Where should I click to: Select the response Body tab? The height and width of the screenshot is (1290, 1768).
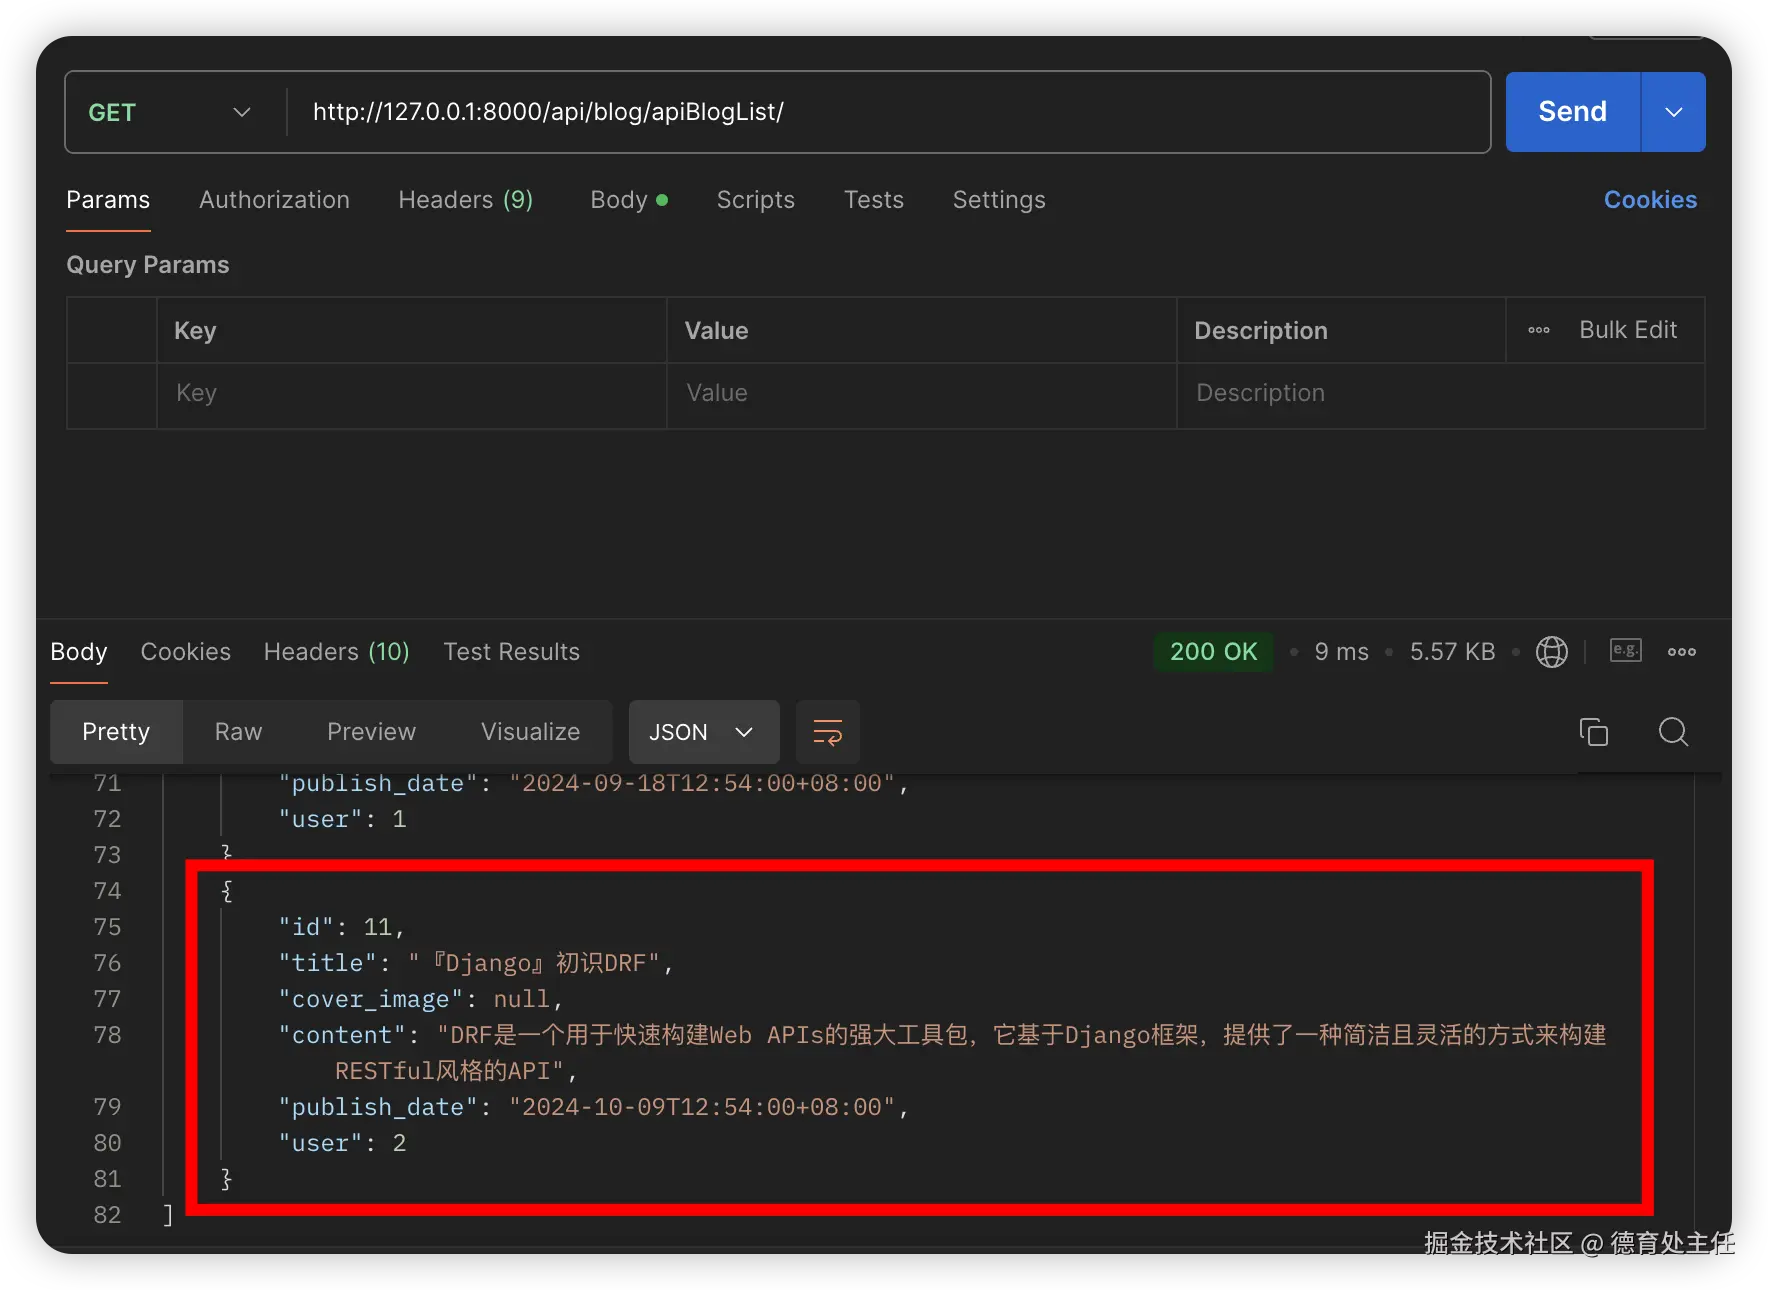(78, 652)
